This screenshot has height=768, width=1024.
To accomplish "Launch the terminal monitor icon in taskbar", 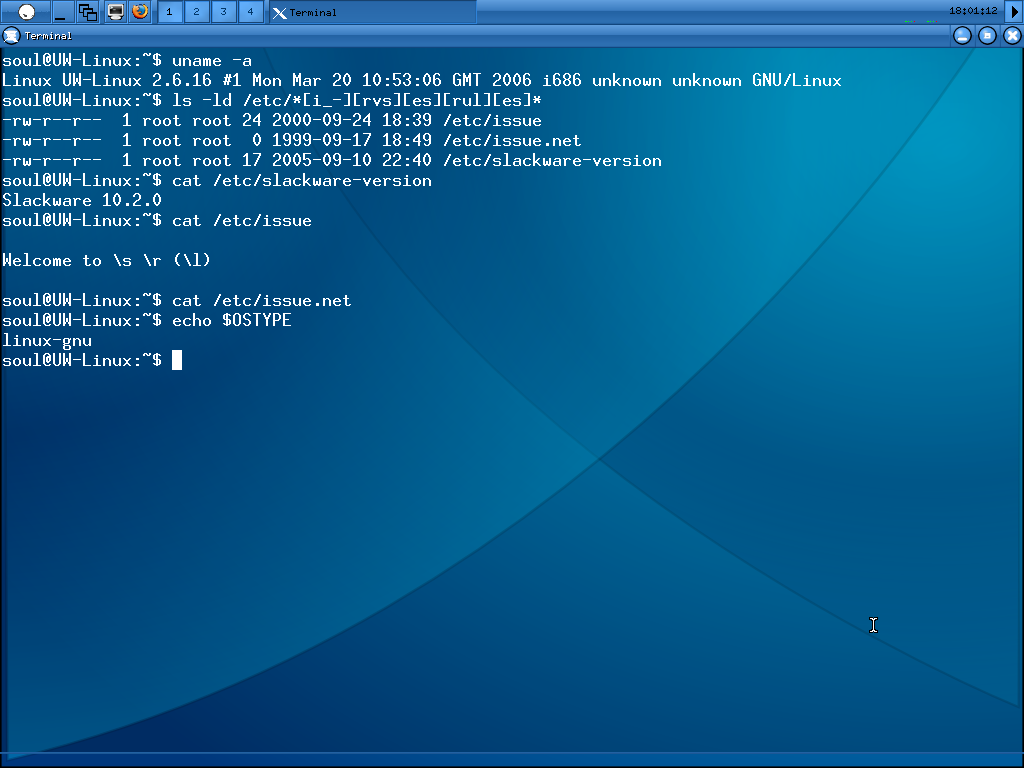I will 116,12.
